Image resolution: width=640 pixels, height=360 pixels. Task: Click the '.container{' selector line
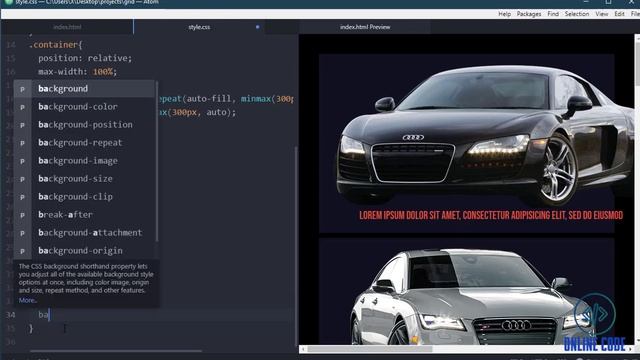pyautogui.click(x=56, y=44)
